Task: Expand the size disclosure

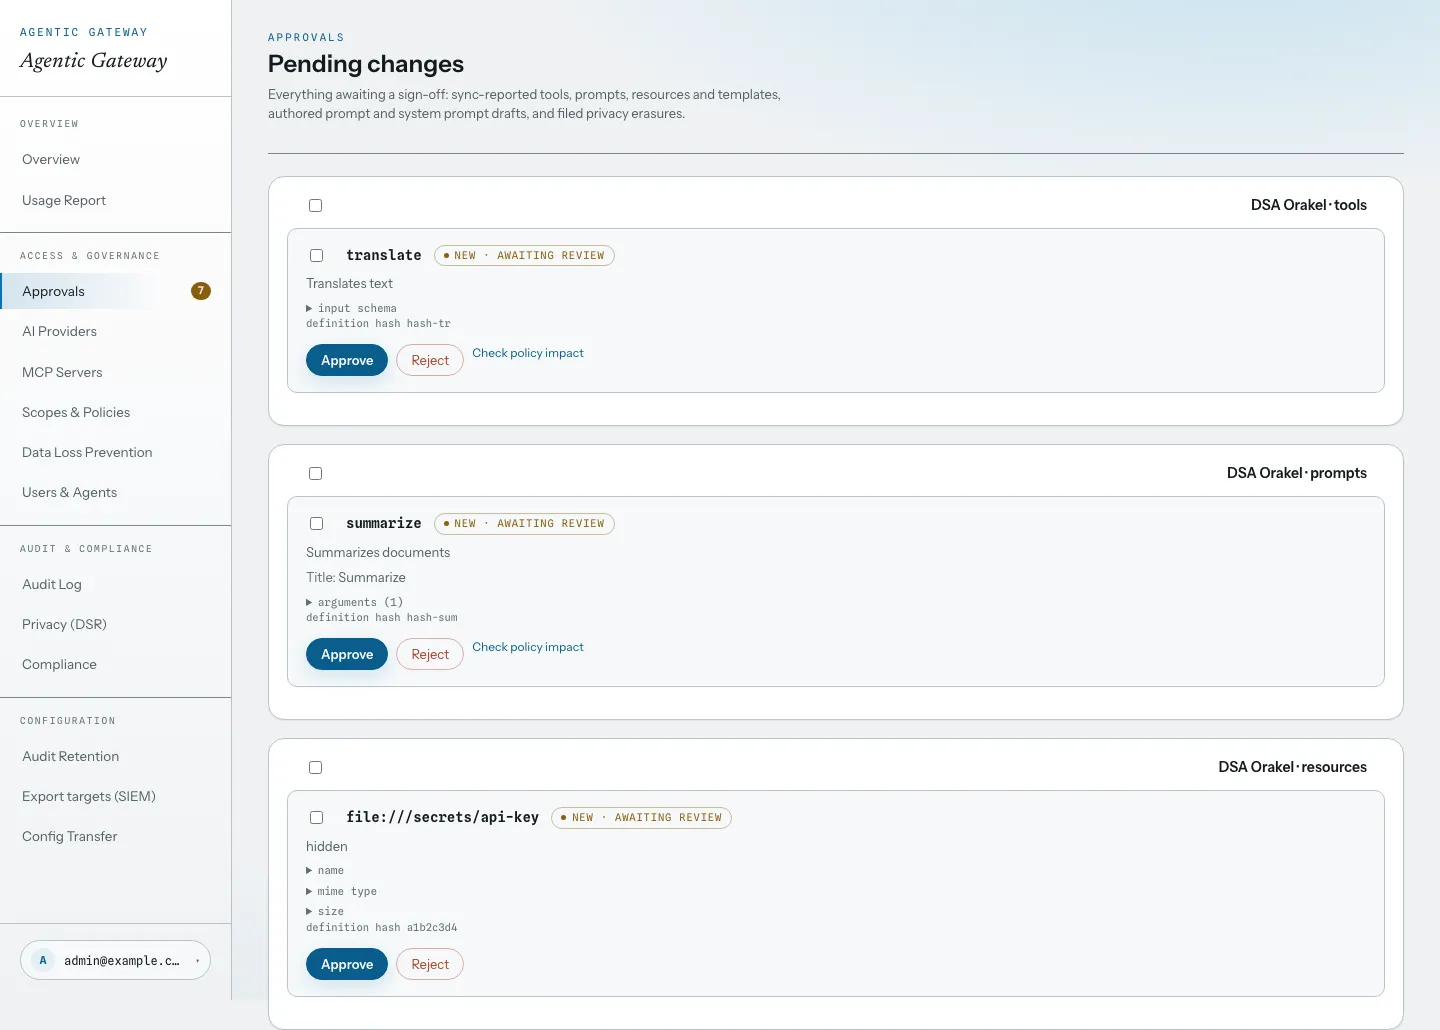Action: [x=325, y=911]
